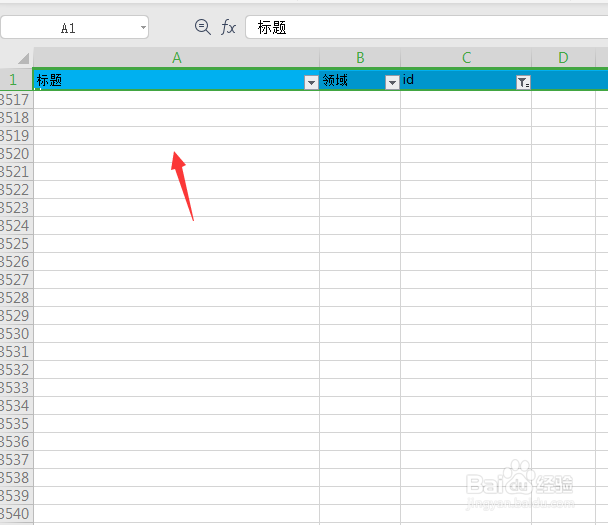Expand the Name Box dropdown arrow
The height and width of the screenshot is (525, 608).
pos(143,28)
